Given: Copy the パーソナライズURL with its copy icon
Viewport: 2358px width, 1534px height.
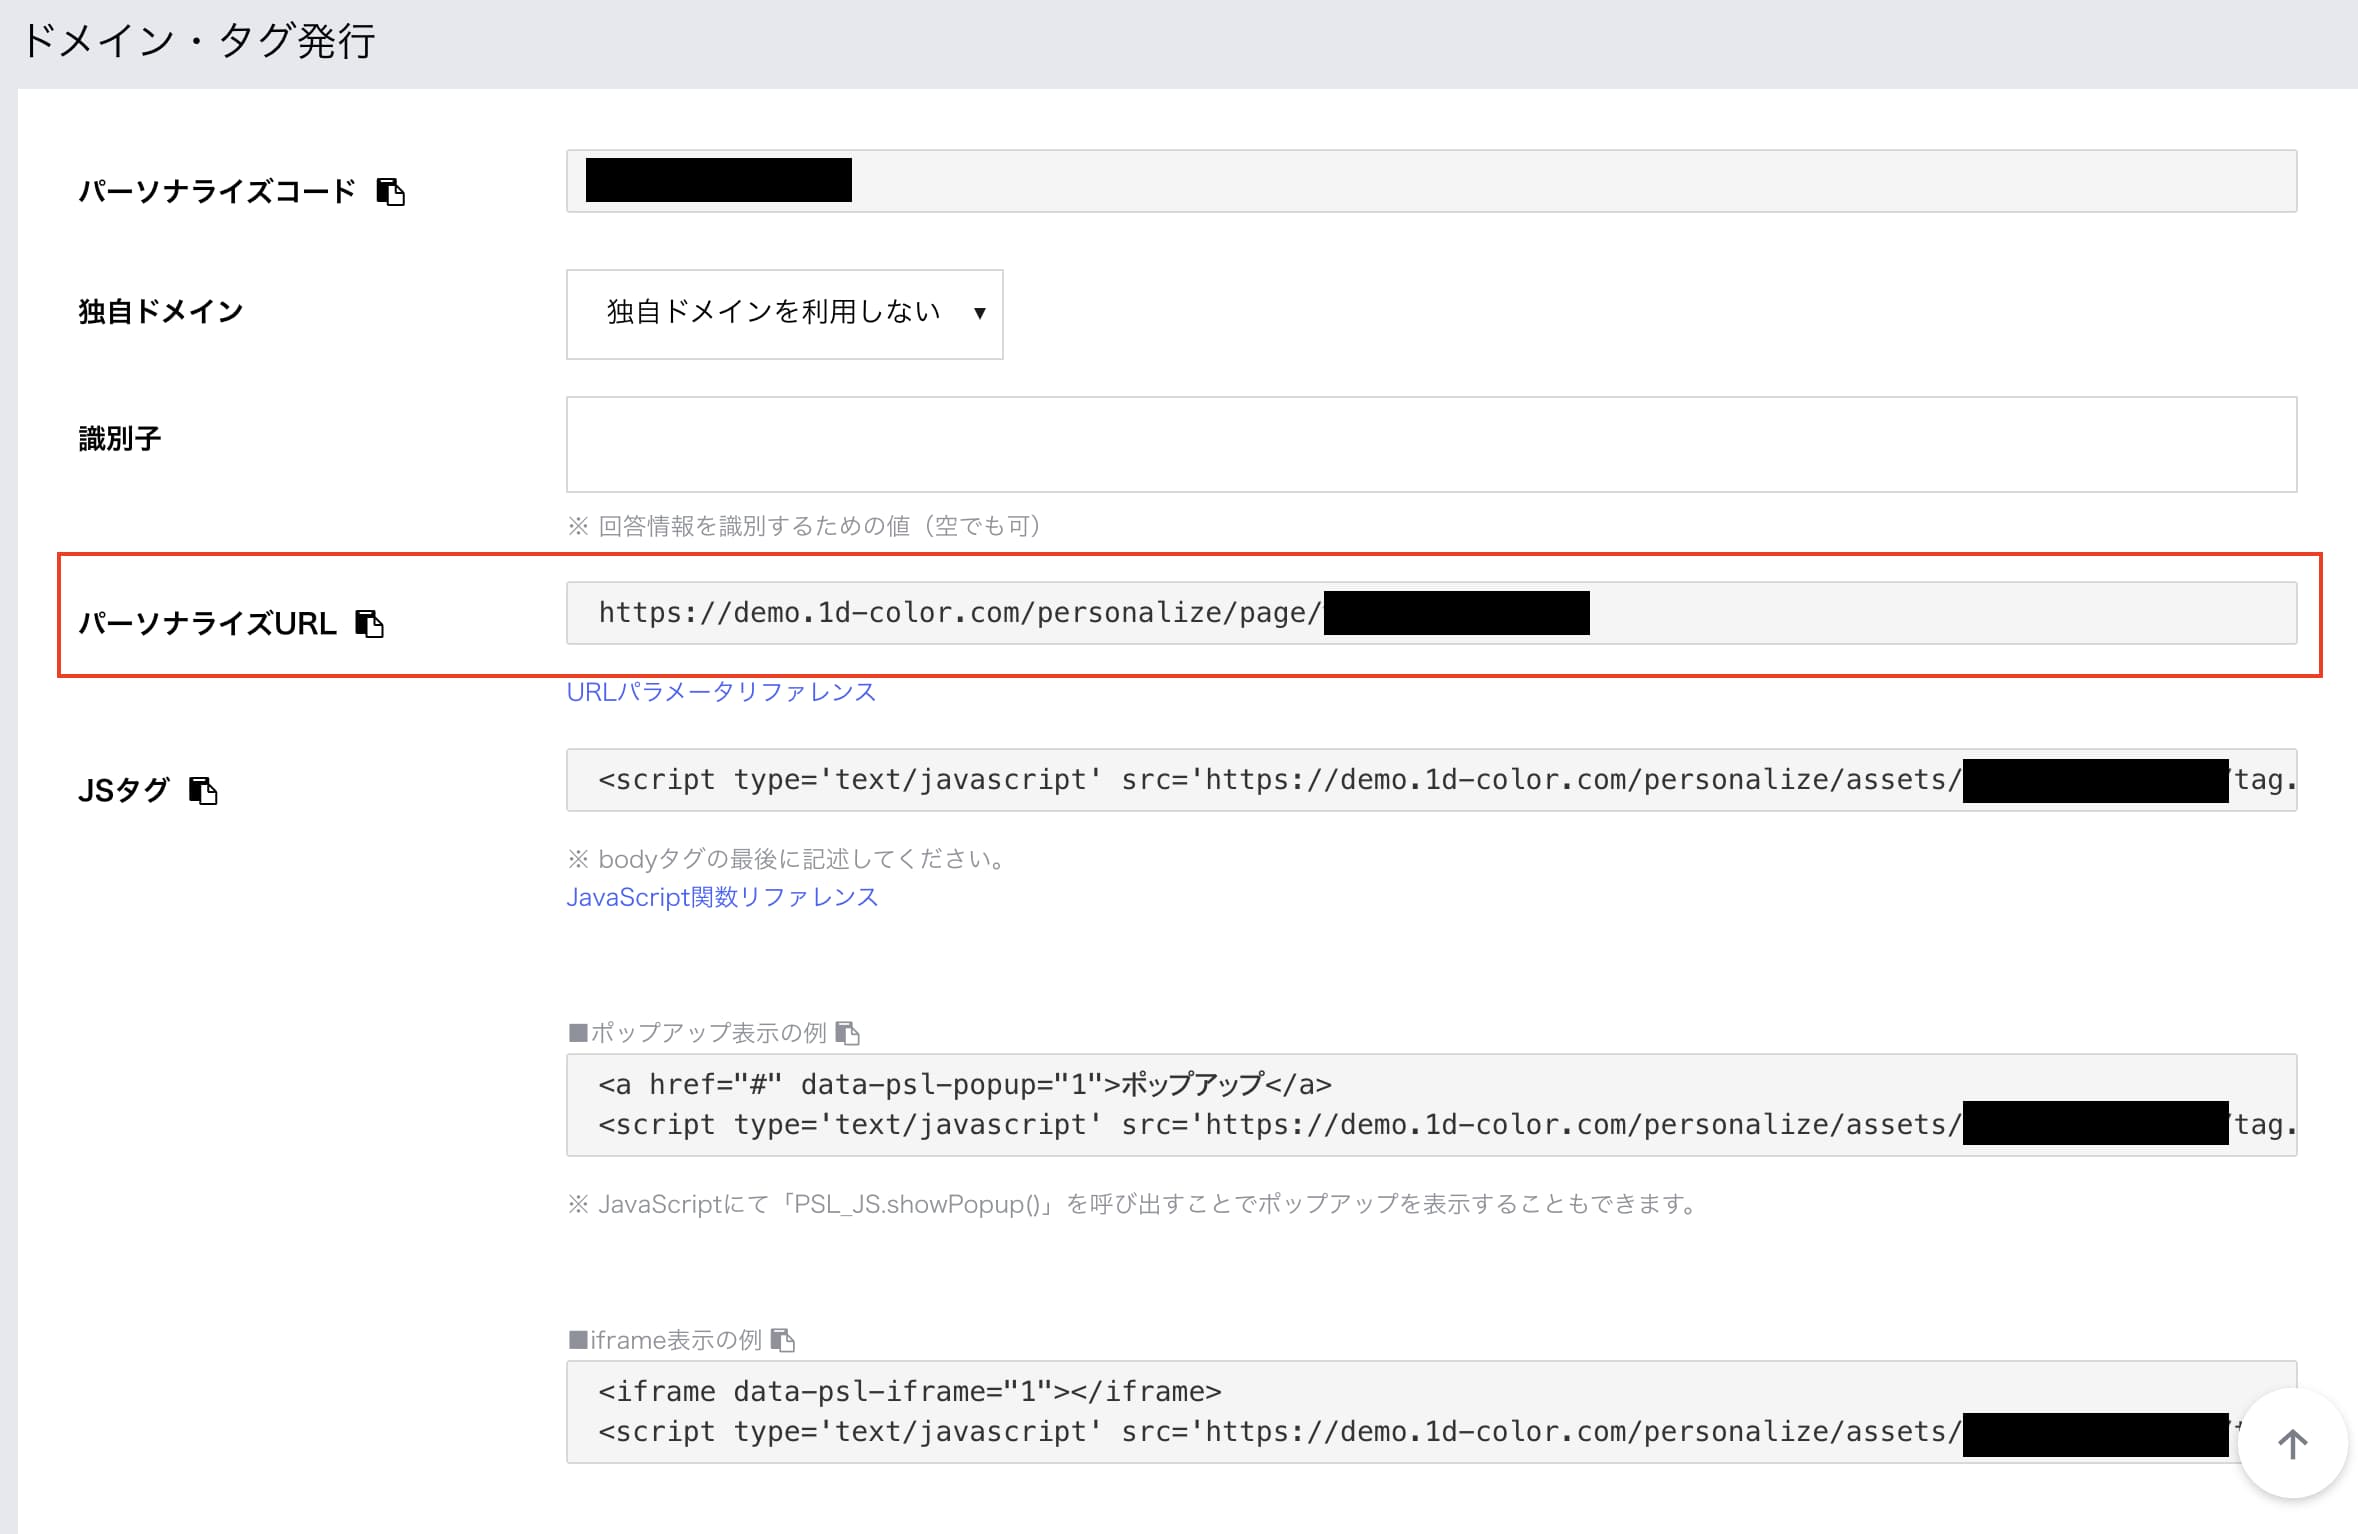Looking at the screenshot, I should click(x=370, y=623).
